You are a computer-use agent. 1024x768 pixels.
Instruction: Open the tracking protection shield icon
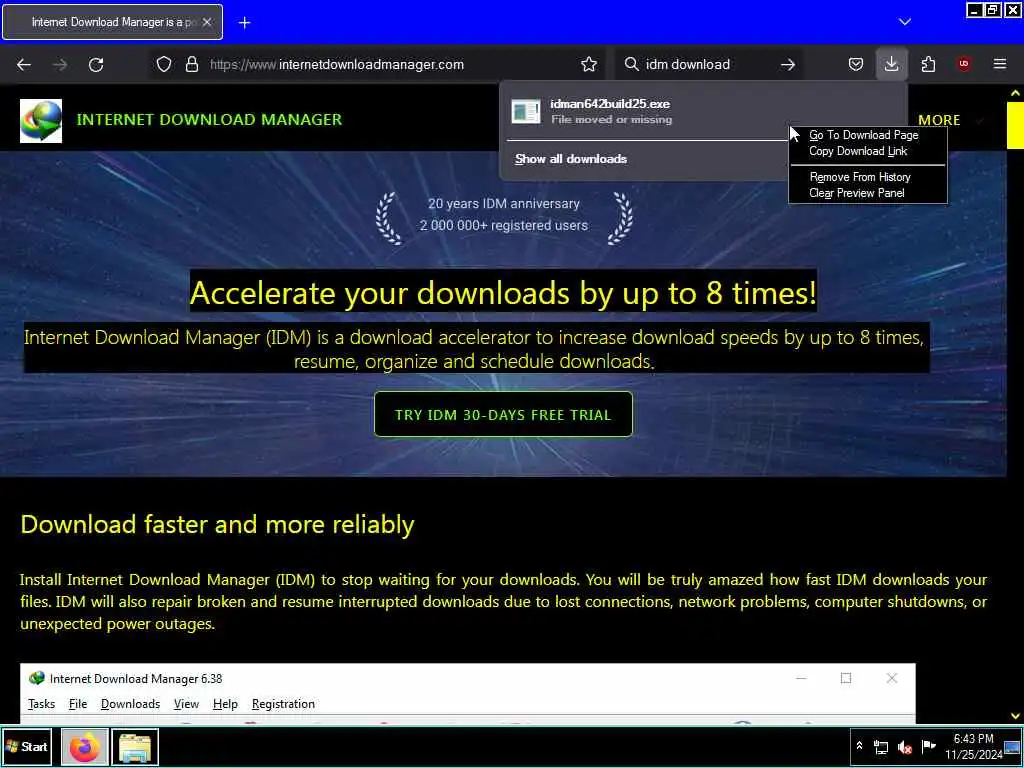click(x=164, y=64)
